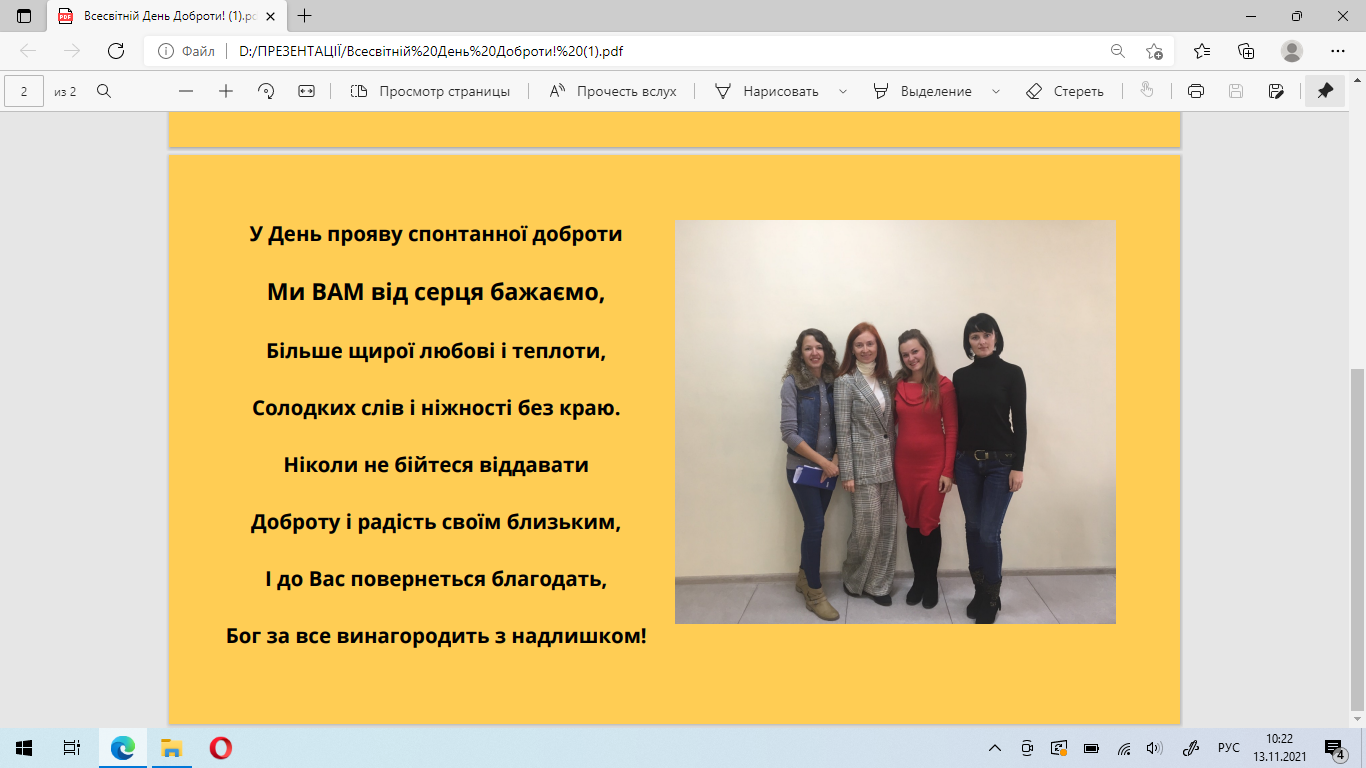This screenshot has height=768, width=1366.
Task: Zoom out the PDF with minus
Action: coord(185,91)
